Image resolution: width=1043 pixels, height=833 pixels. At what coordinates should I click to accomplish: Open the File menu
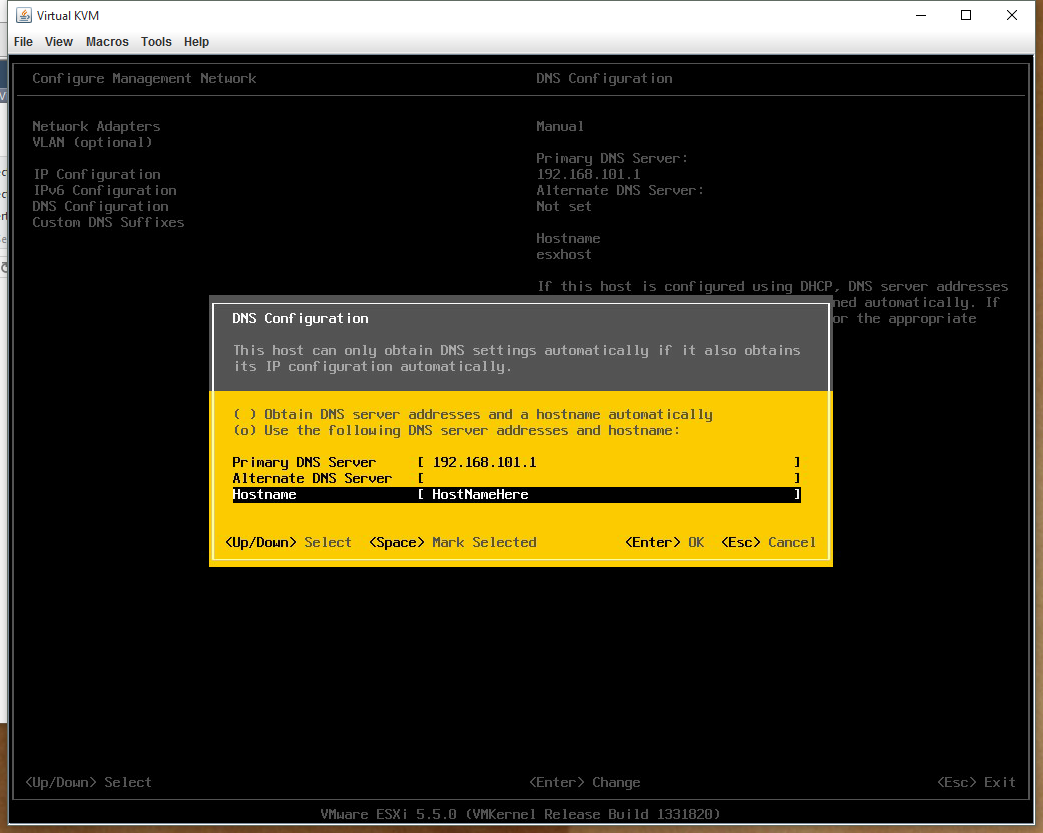click(x=23, y=42)
